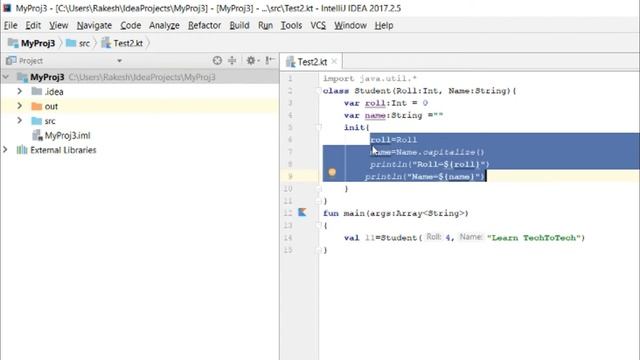640x360 pixels.
Task: Open the Refactor menu
Action: (x=204, y=25)
